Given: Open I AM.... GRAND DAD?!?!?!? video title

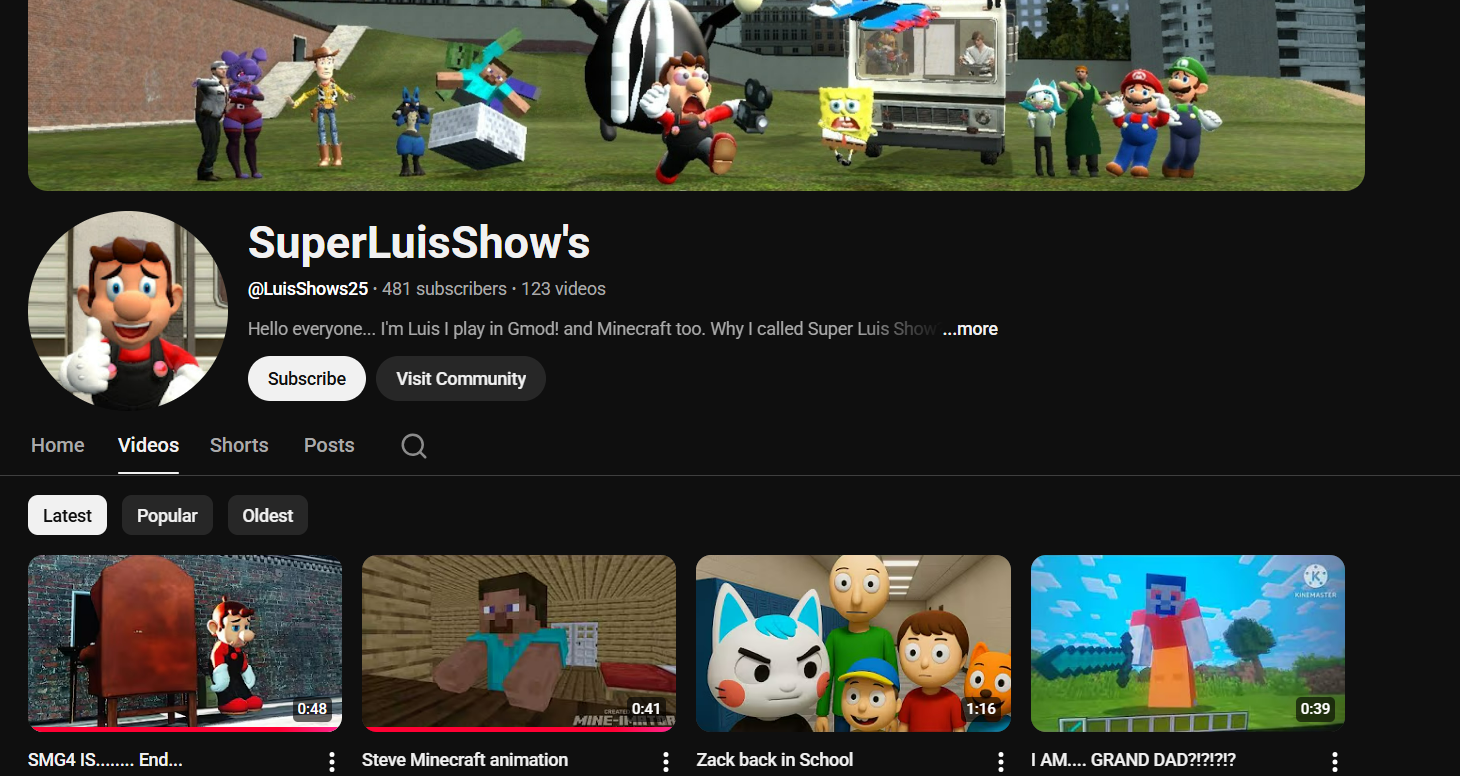Looking at the screenshot, I should 1133,760.
